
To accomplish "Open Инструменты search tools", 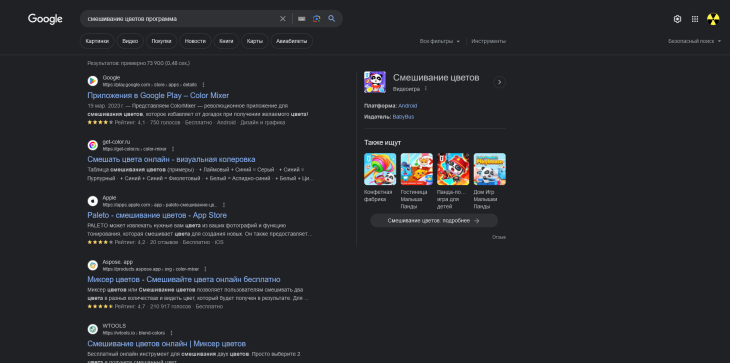I will [488, 41].
